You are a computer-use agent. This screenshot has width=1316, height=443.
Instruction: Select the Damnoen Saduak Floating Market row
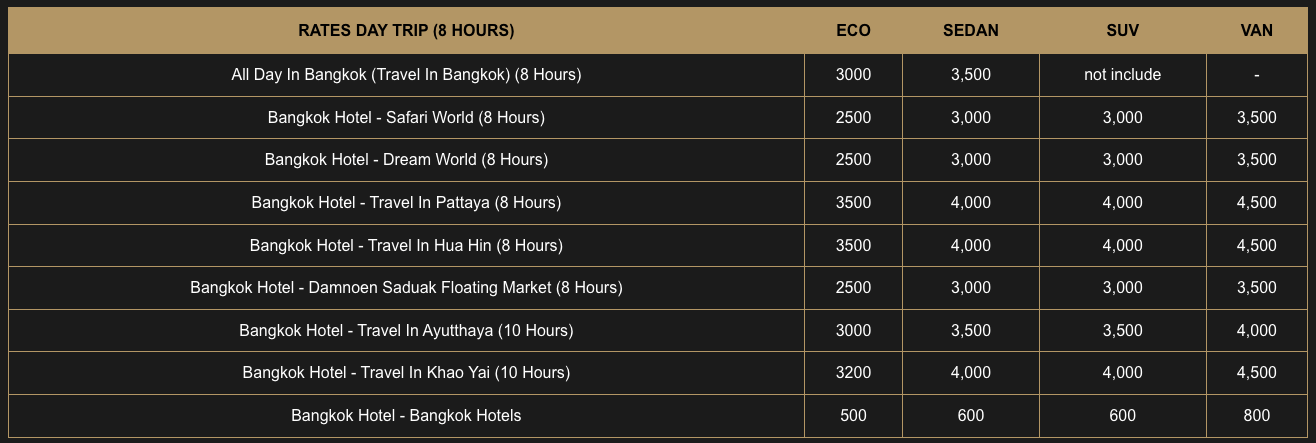click(x=406, y=288)
